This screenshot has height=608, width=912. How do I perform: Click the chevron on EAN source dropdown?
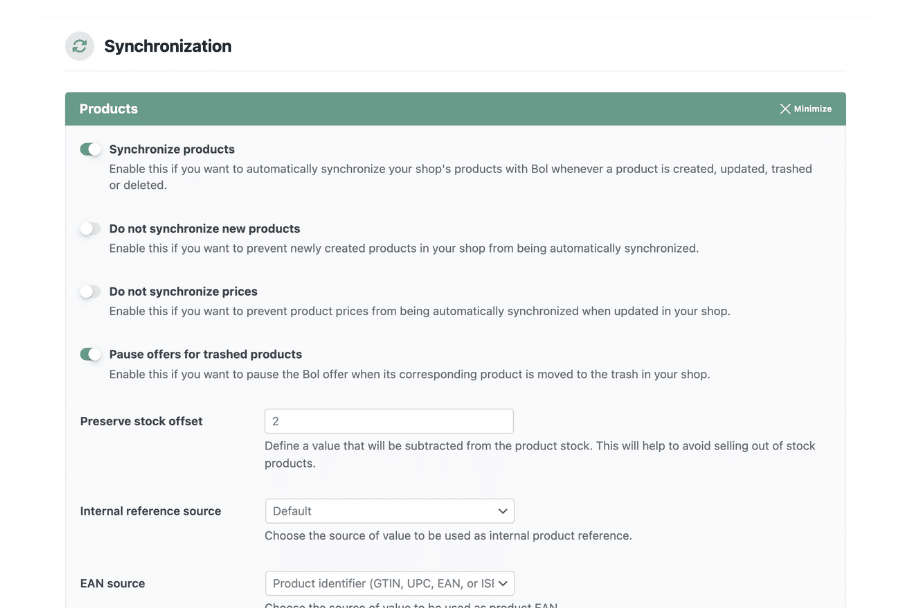point(502,583)
